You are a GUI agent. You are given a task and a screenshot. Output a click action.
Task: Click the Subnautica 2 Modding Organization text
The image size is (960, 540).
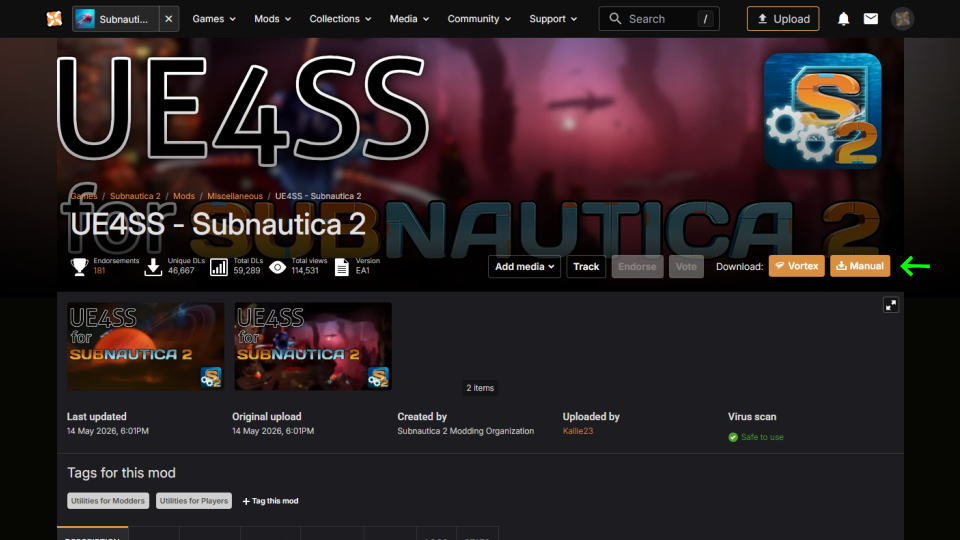coord(465,431)
